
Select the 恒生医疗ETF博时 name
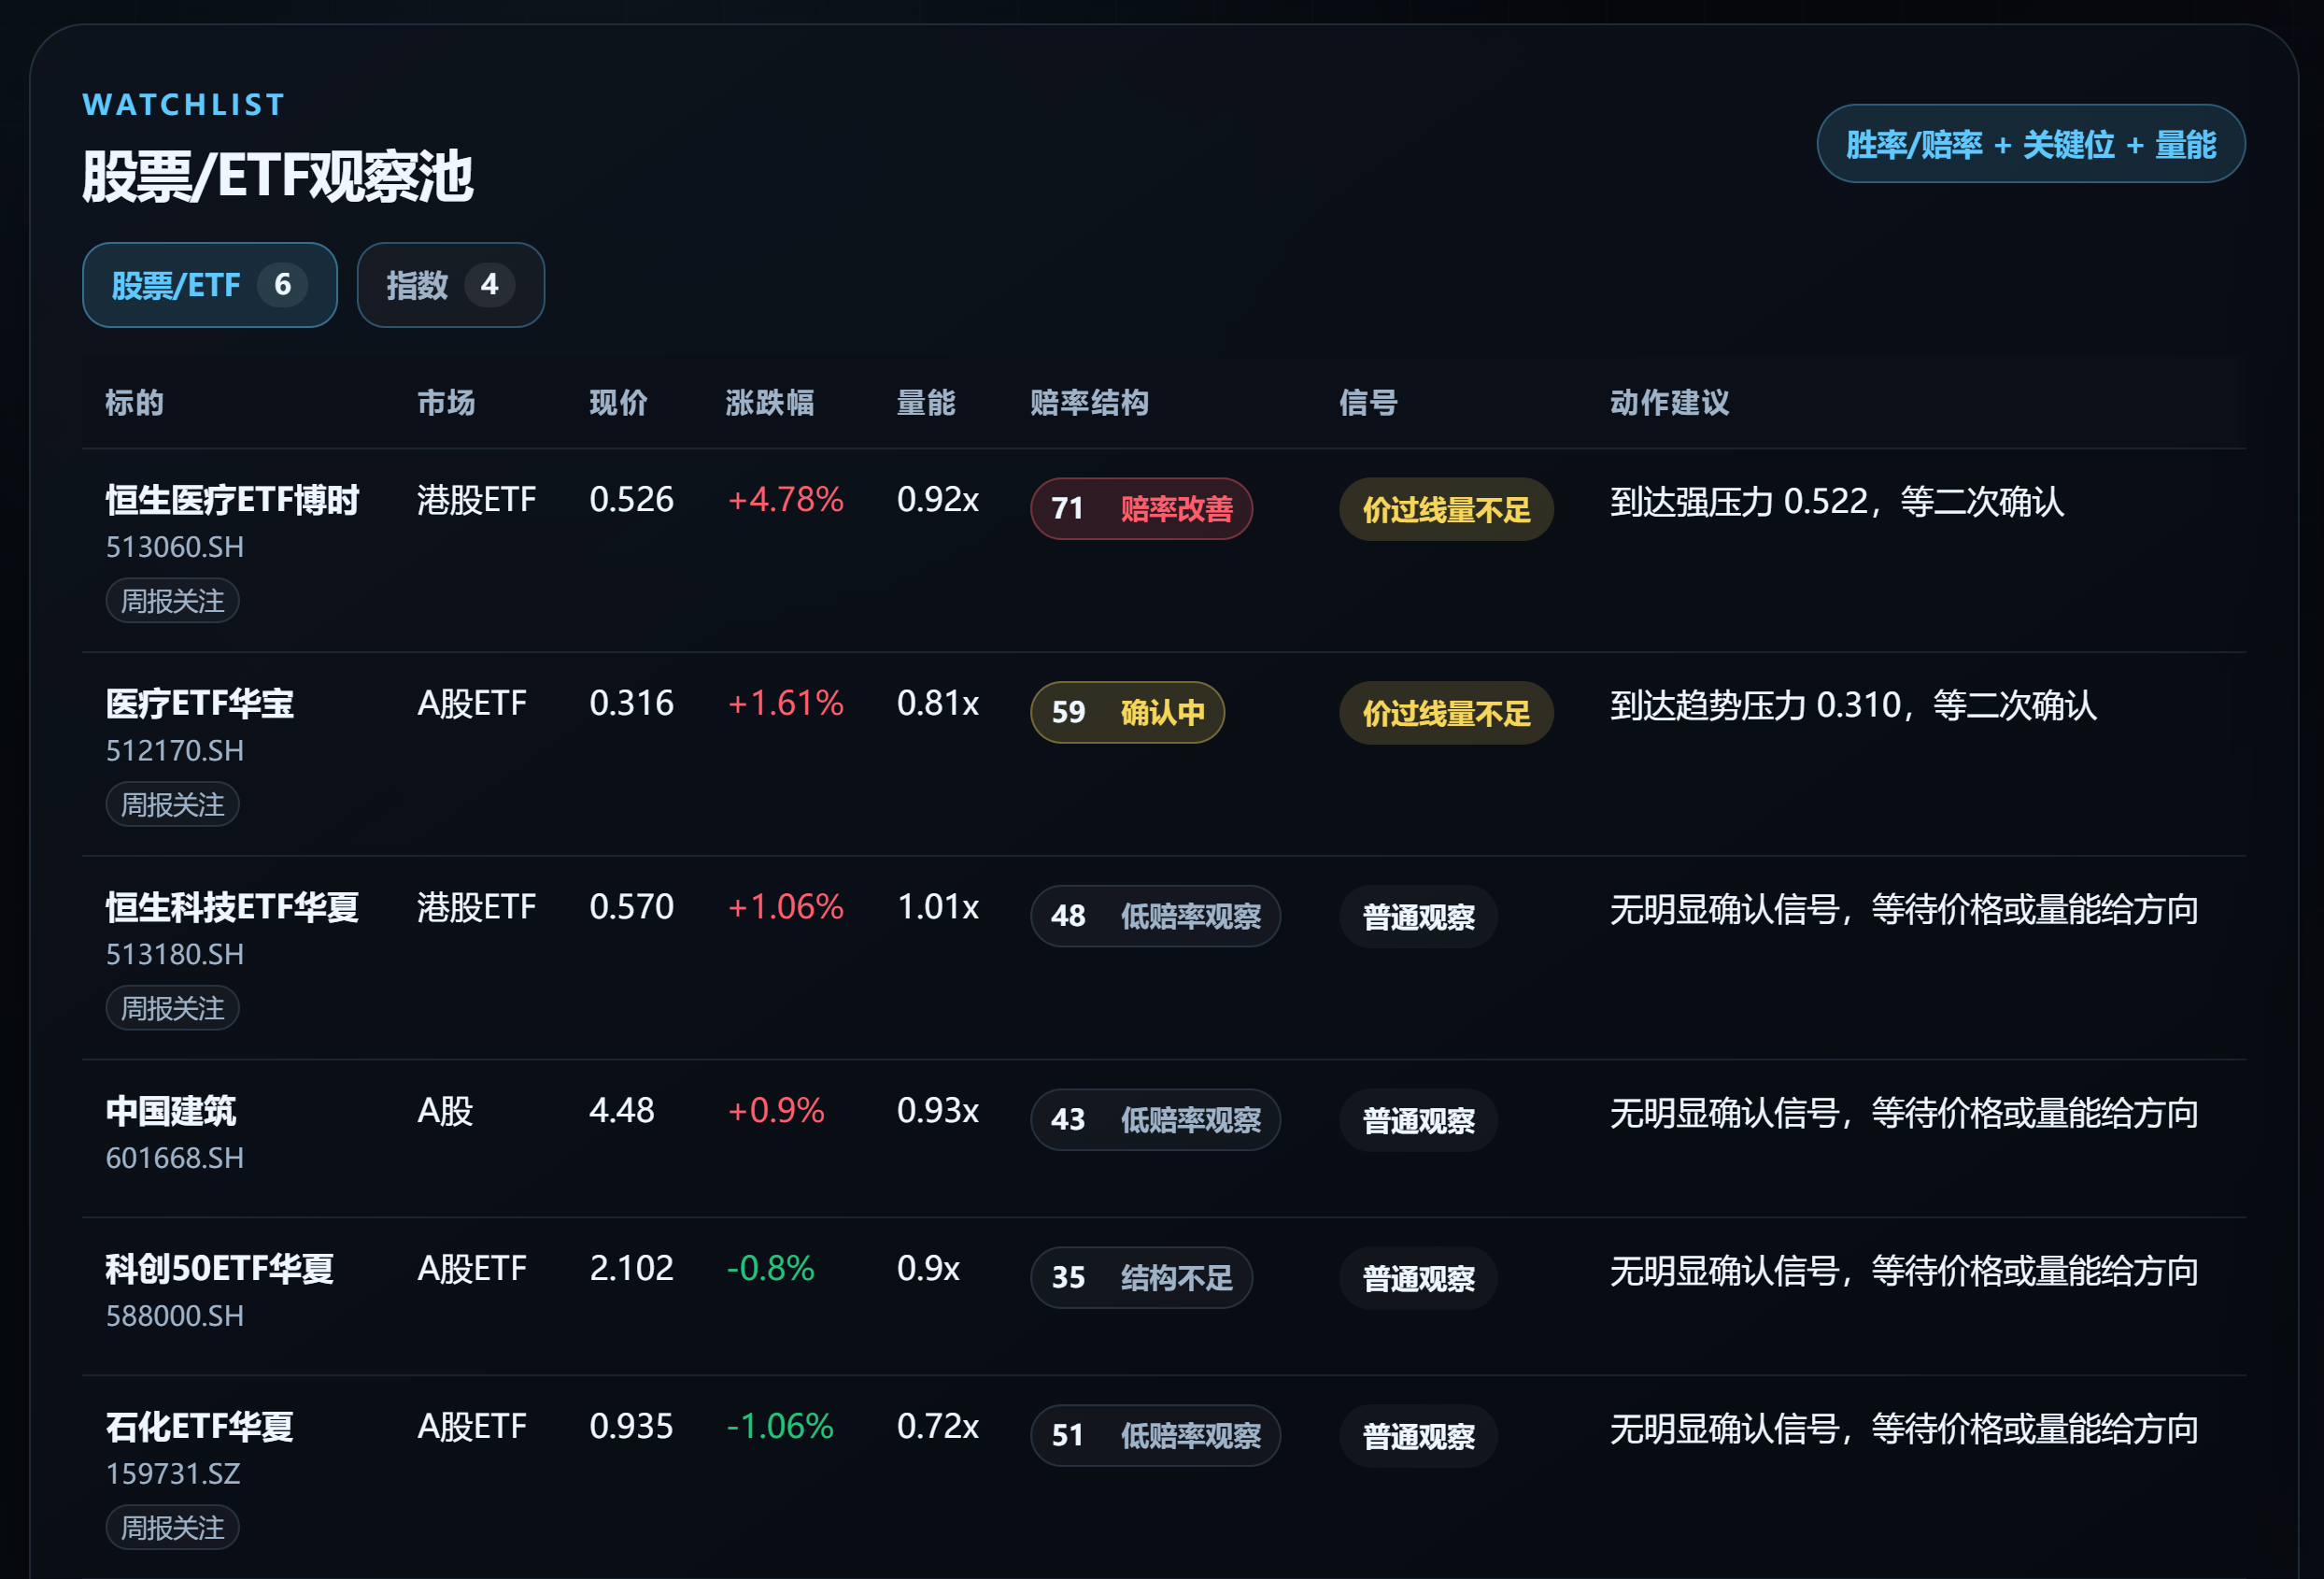(232, 500)
